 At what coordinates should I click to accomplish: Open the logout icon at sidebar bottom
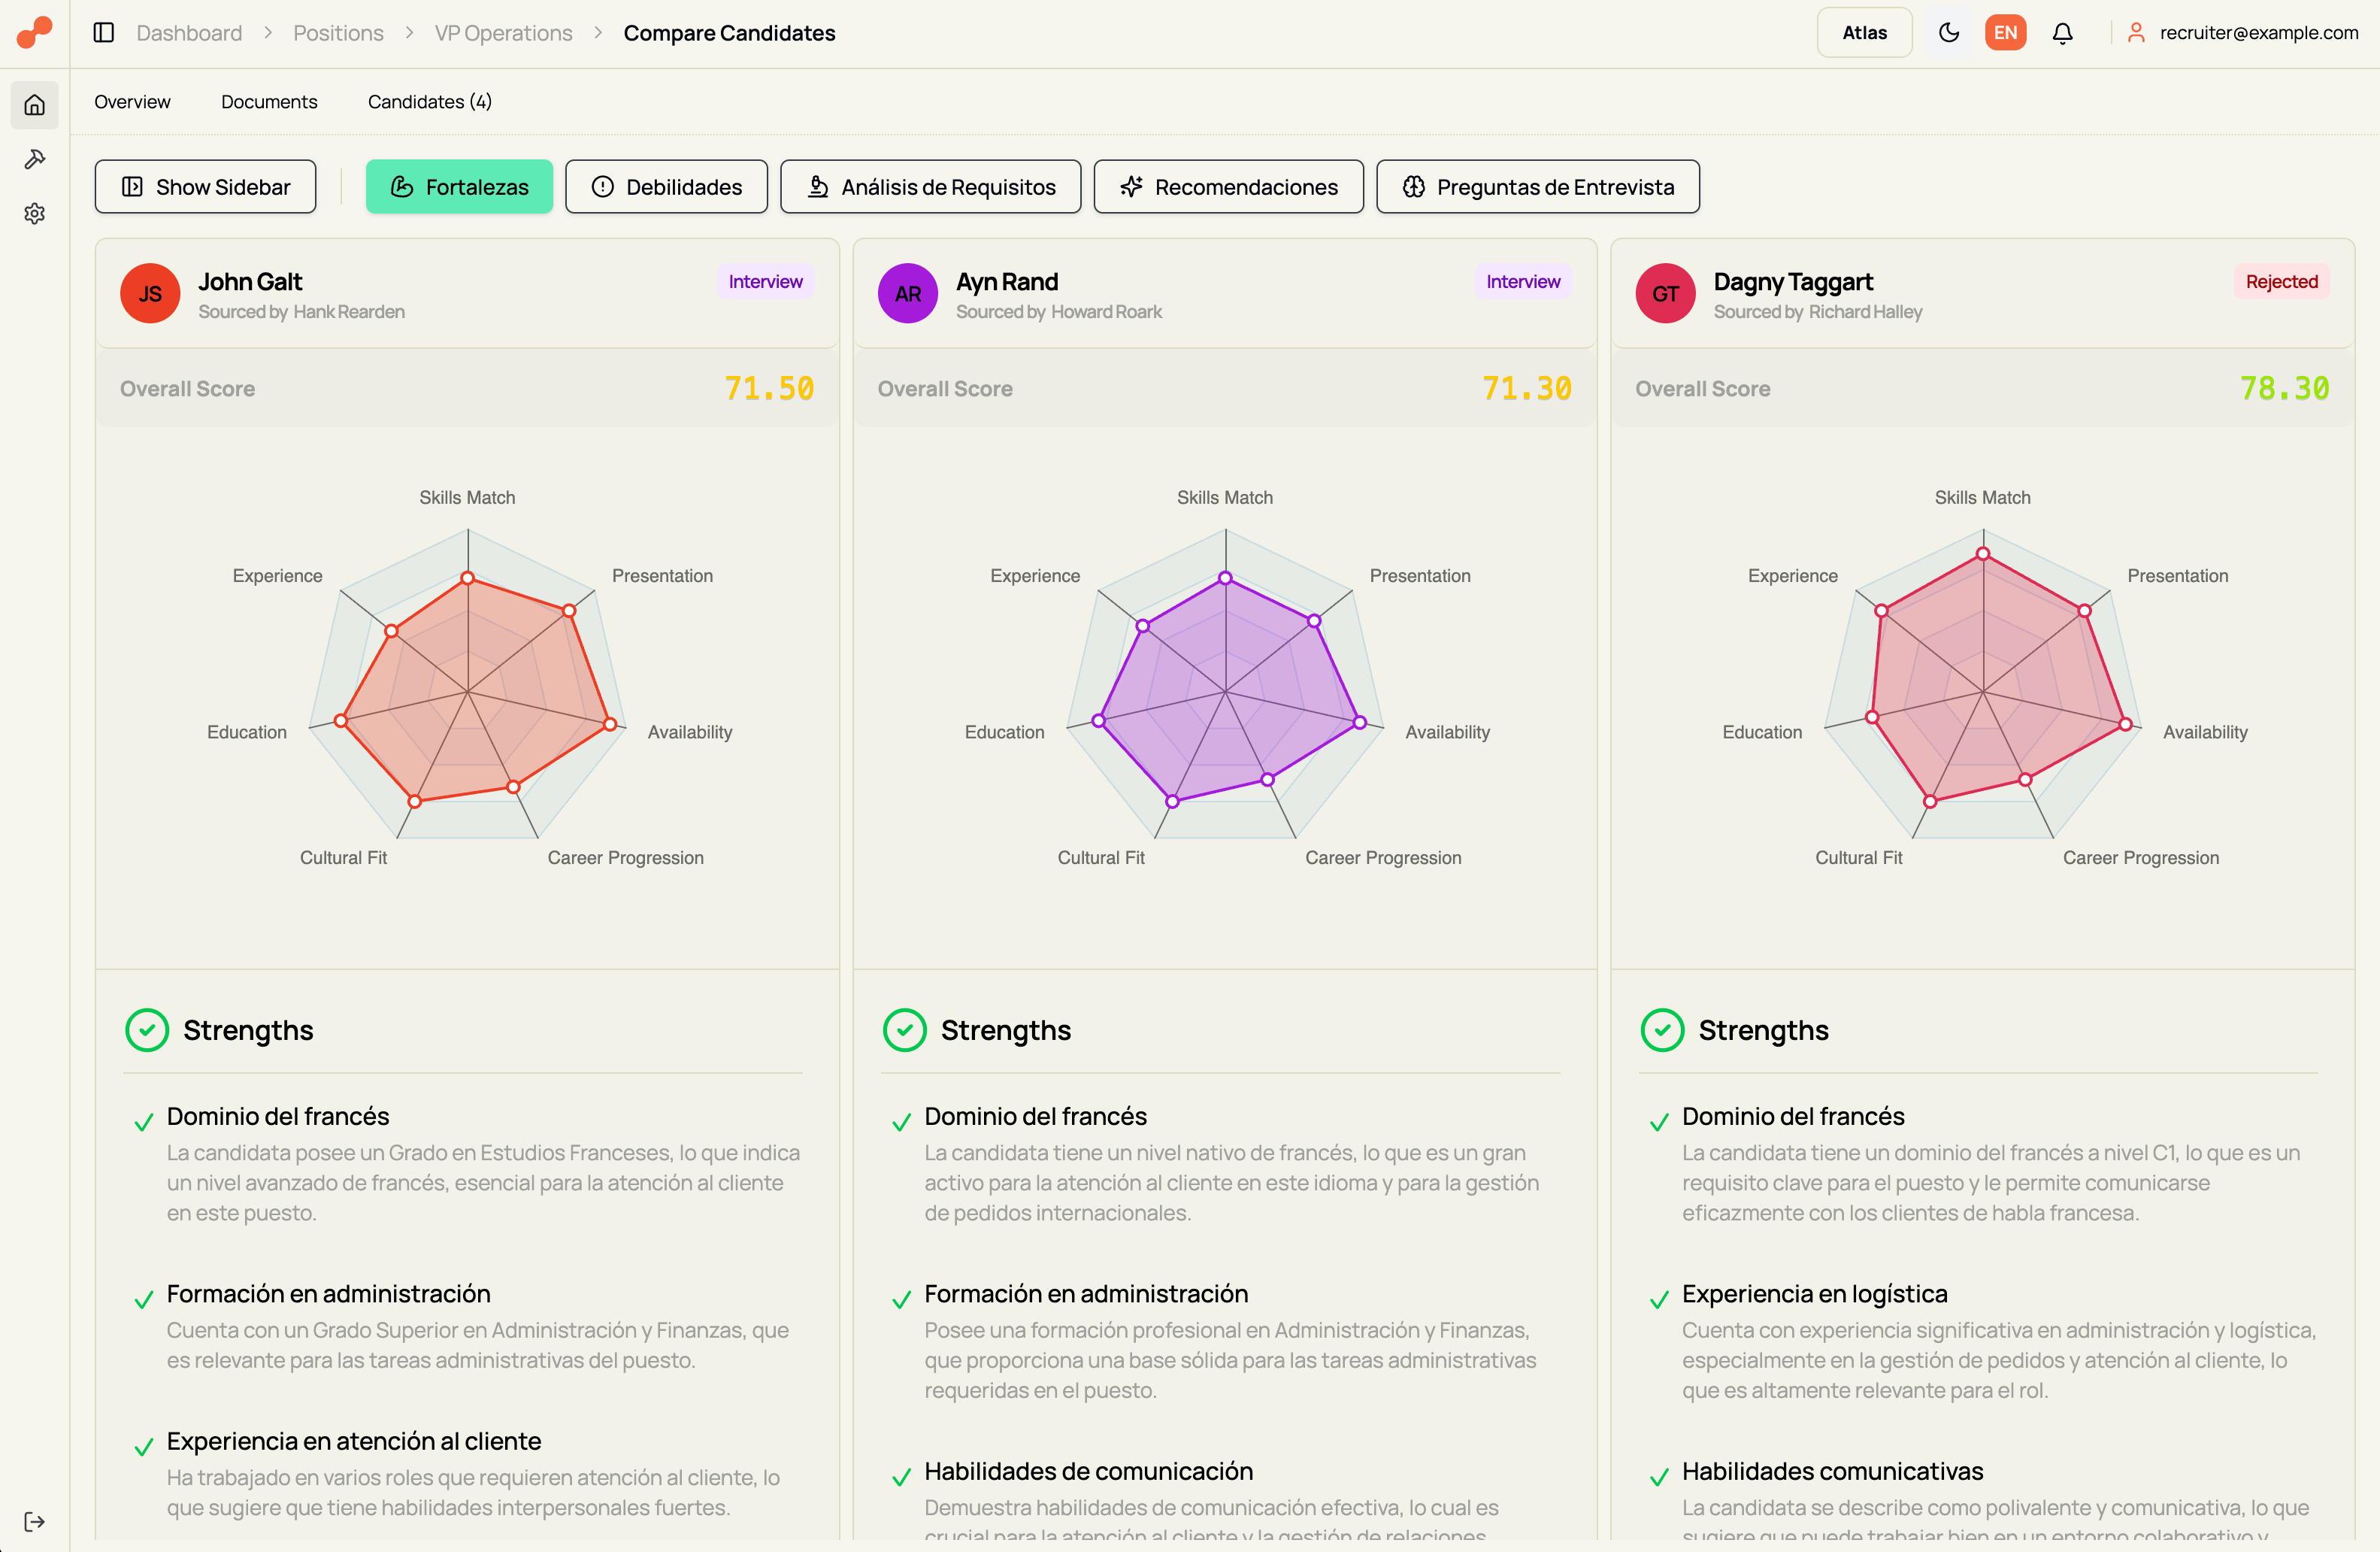(35, 1521)
